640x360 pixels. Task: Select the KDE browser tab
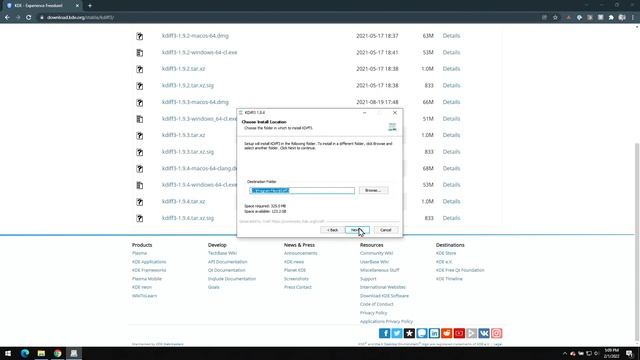pyautogui.click(x=43, y=6)
